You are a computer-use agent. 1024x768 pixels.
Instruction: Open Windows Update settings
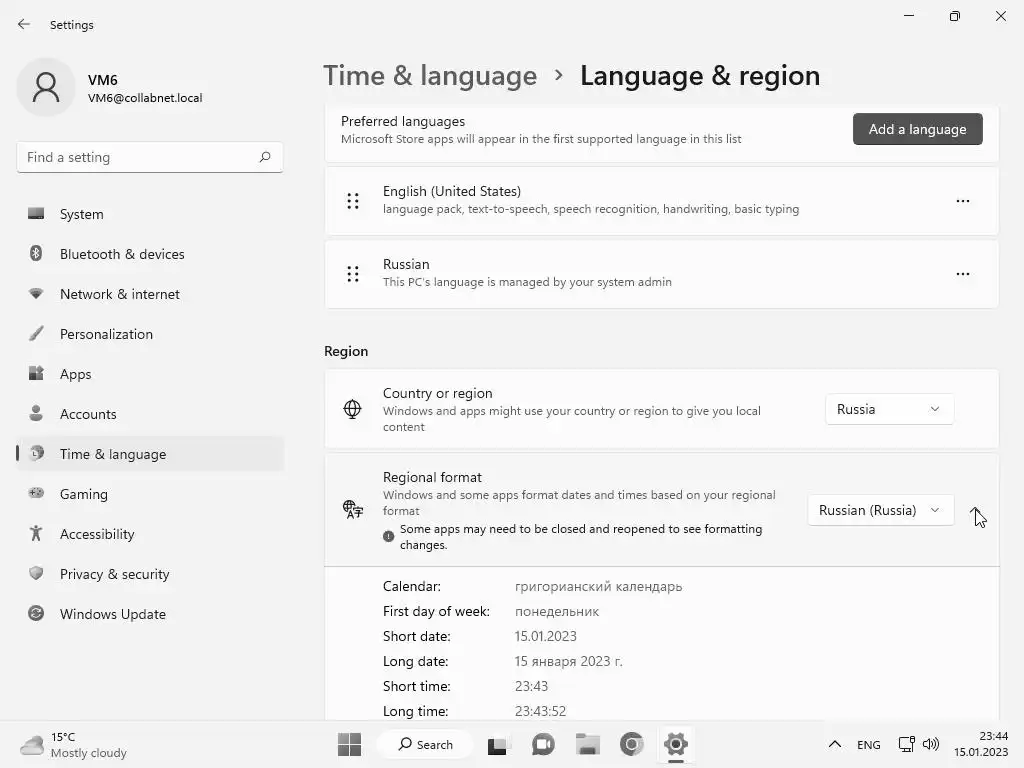(150, 614)
